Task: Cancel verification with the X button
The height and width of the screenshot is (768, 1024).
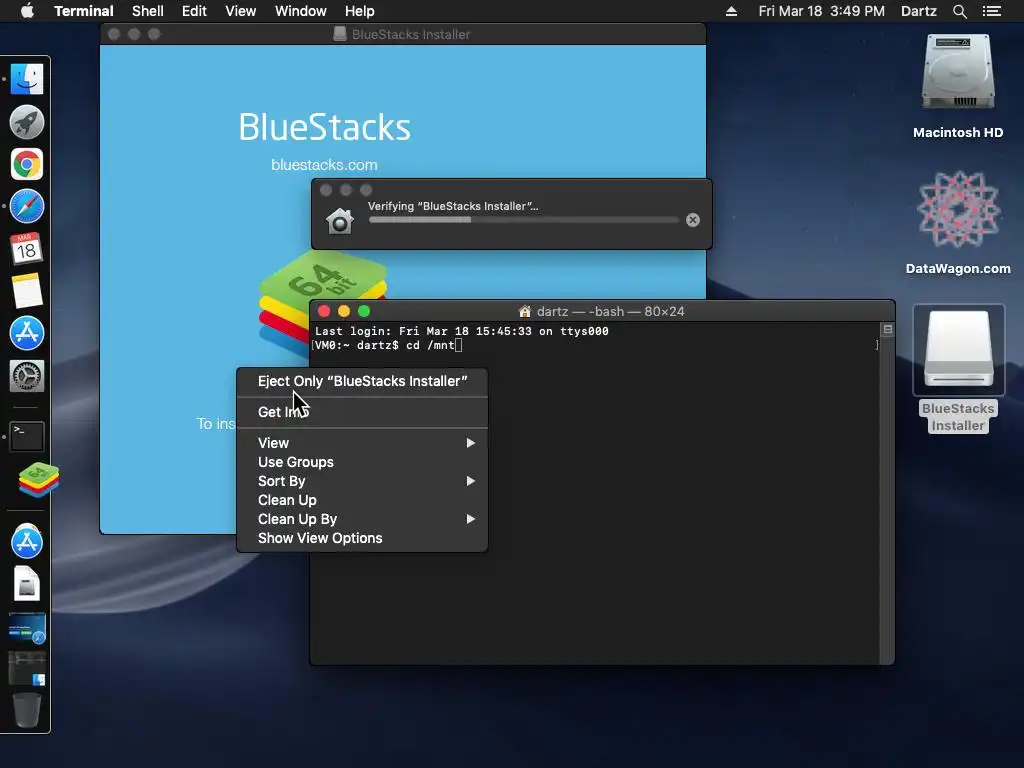Action: pos(693,220)
